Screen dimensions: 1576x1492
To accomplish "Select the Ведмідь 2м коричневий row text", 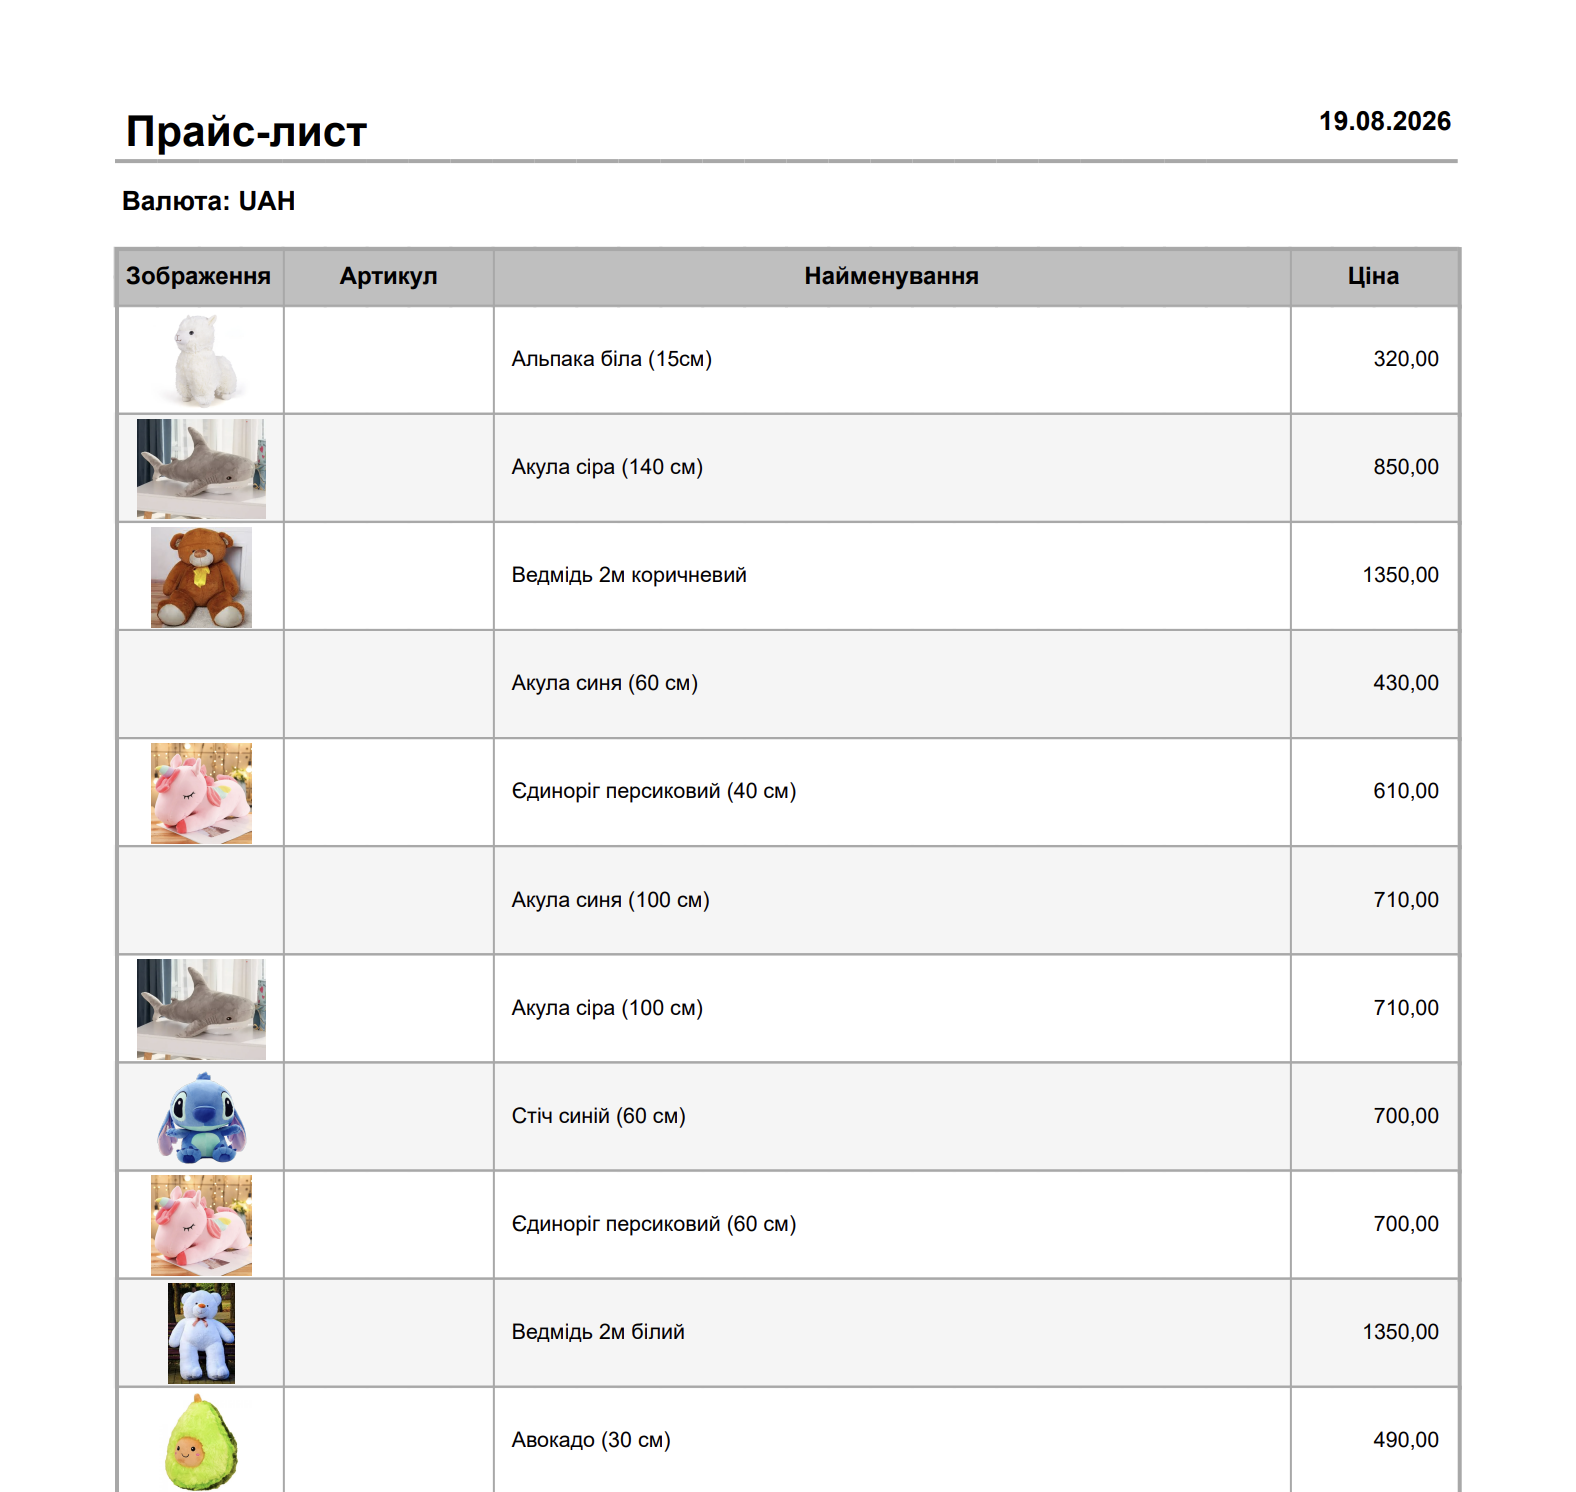I will click(629, 575).
